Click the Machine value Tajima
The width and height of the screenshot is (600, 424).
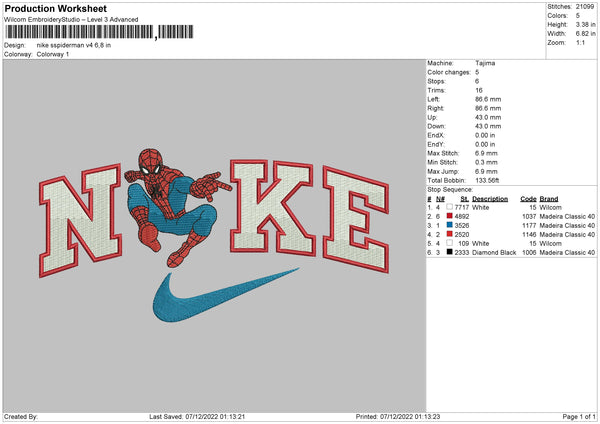click(x=486, y=63)
